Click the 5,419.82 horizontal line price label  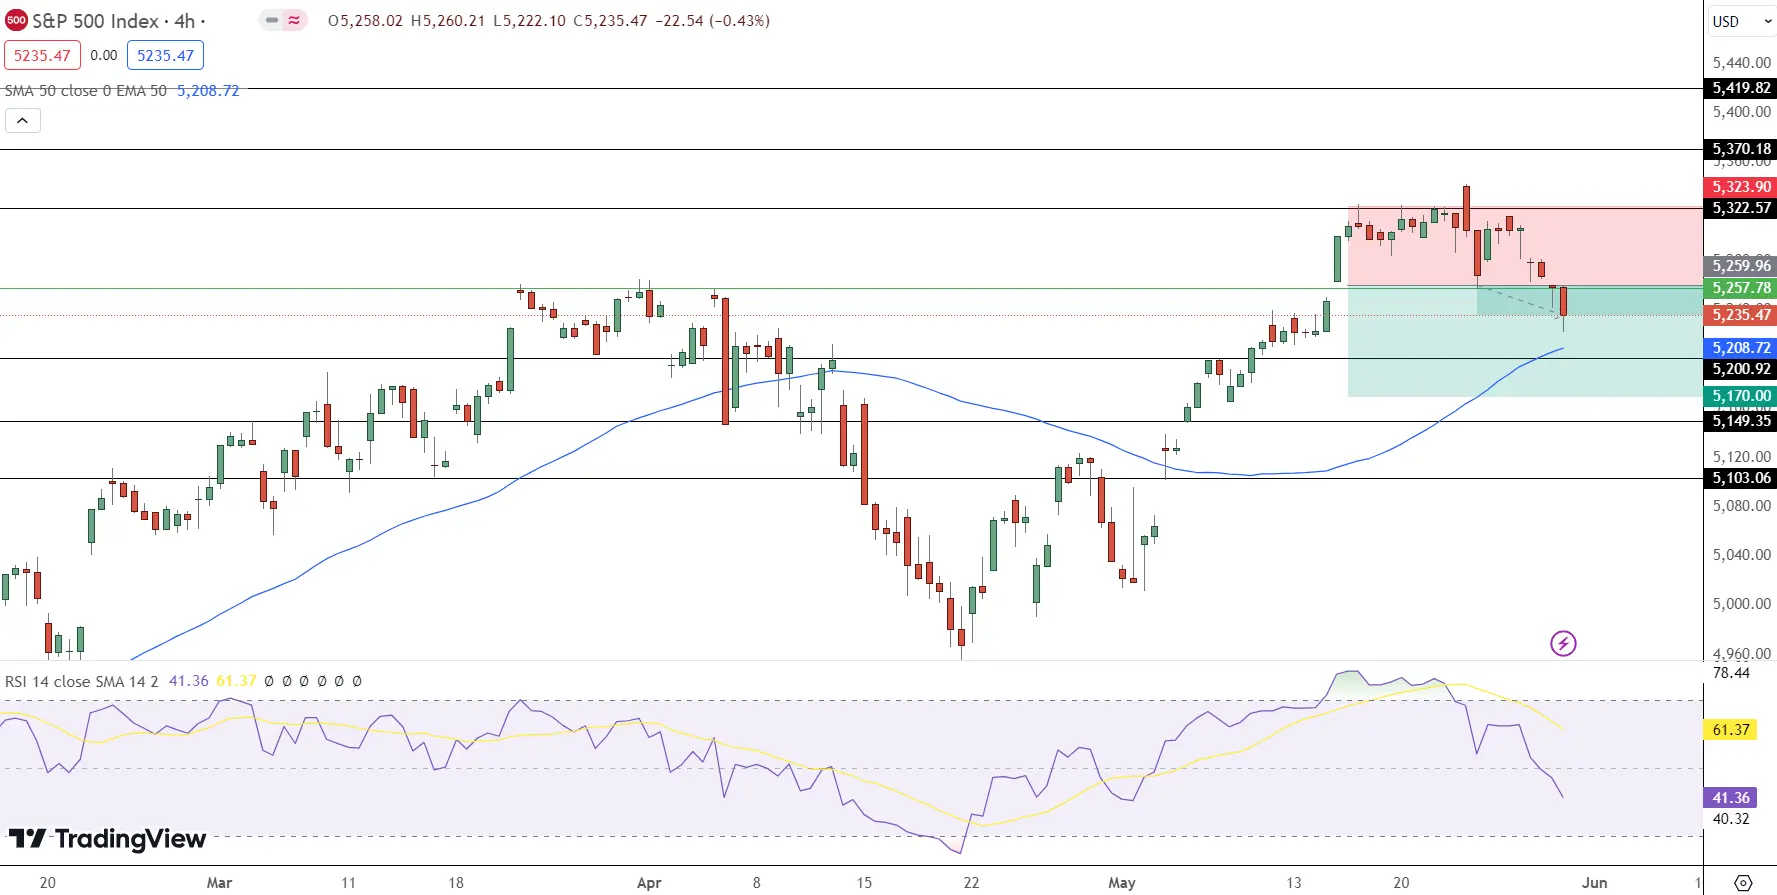coord(1741,88)
